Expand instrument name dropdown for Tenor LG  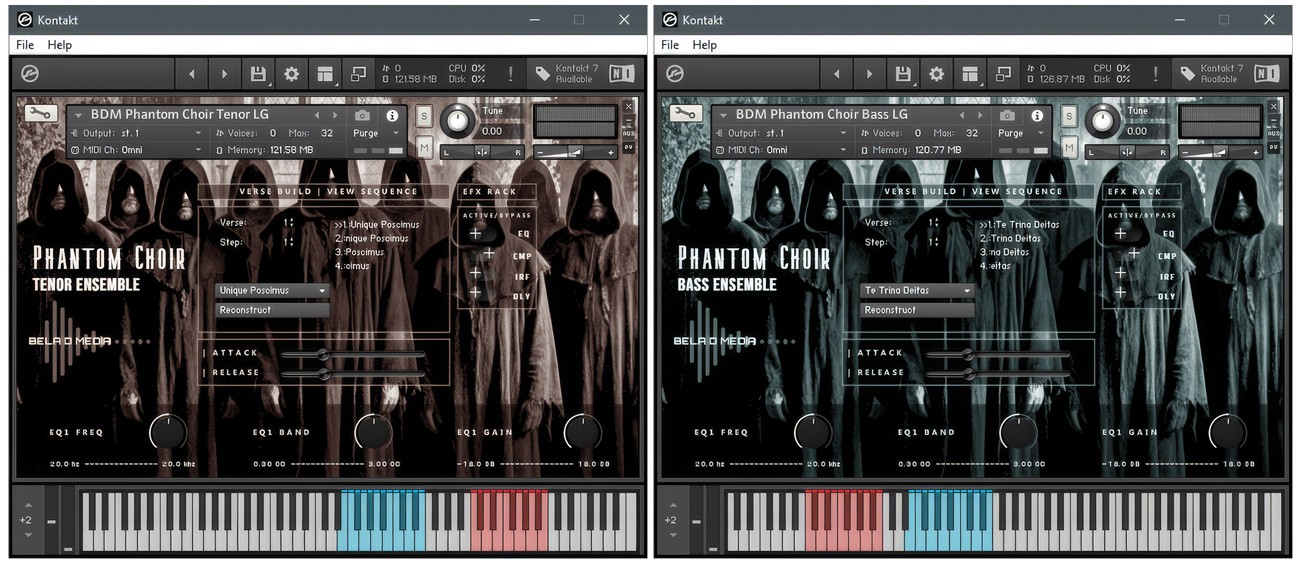click(x=79, y=115)
